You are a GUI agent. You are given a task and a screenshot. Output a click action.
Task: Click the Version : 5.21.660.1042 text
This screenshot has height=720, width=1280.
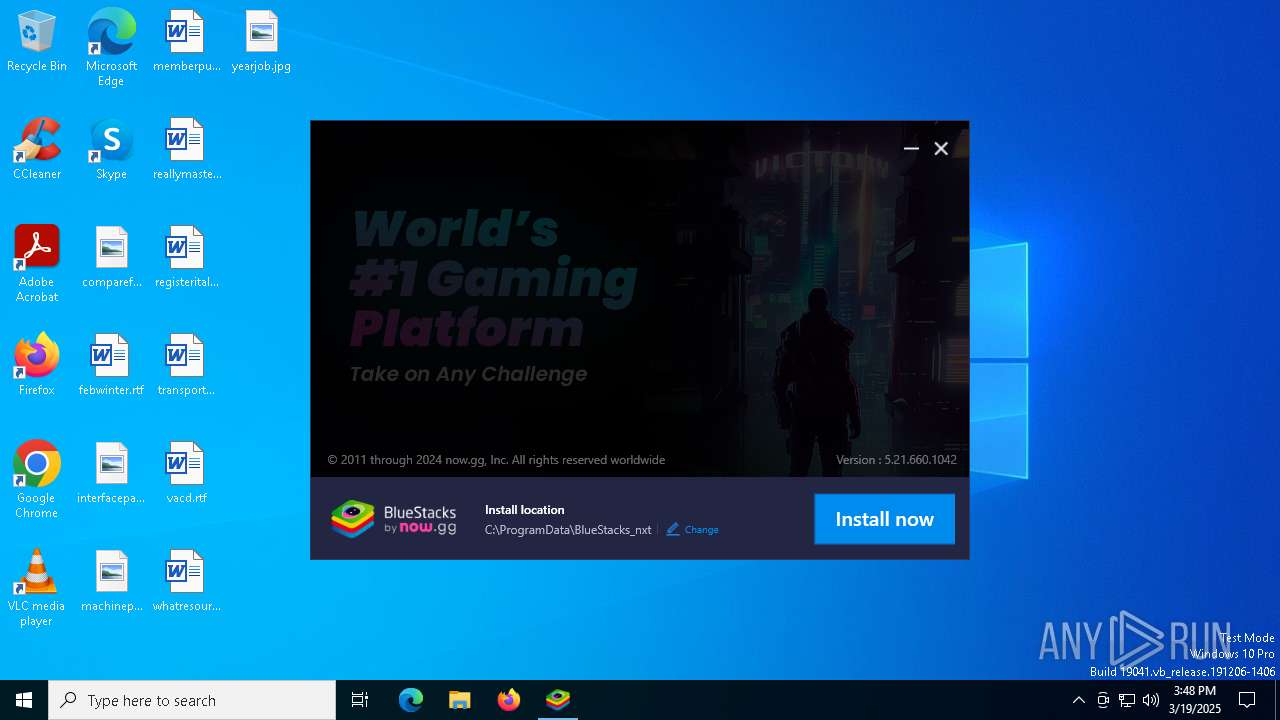tap(896, 460)
